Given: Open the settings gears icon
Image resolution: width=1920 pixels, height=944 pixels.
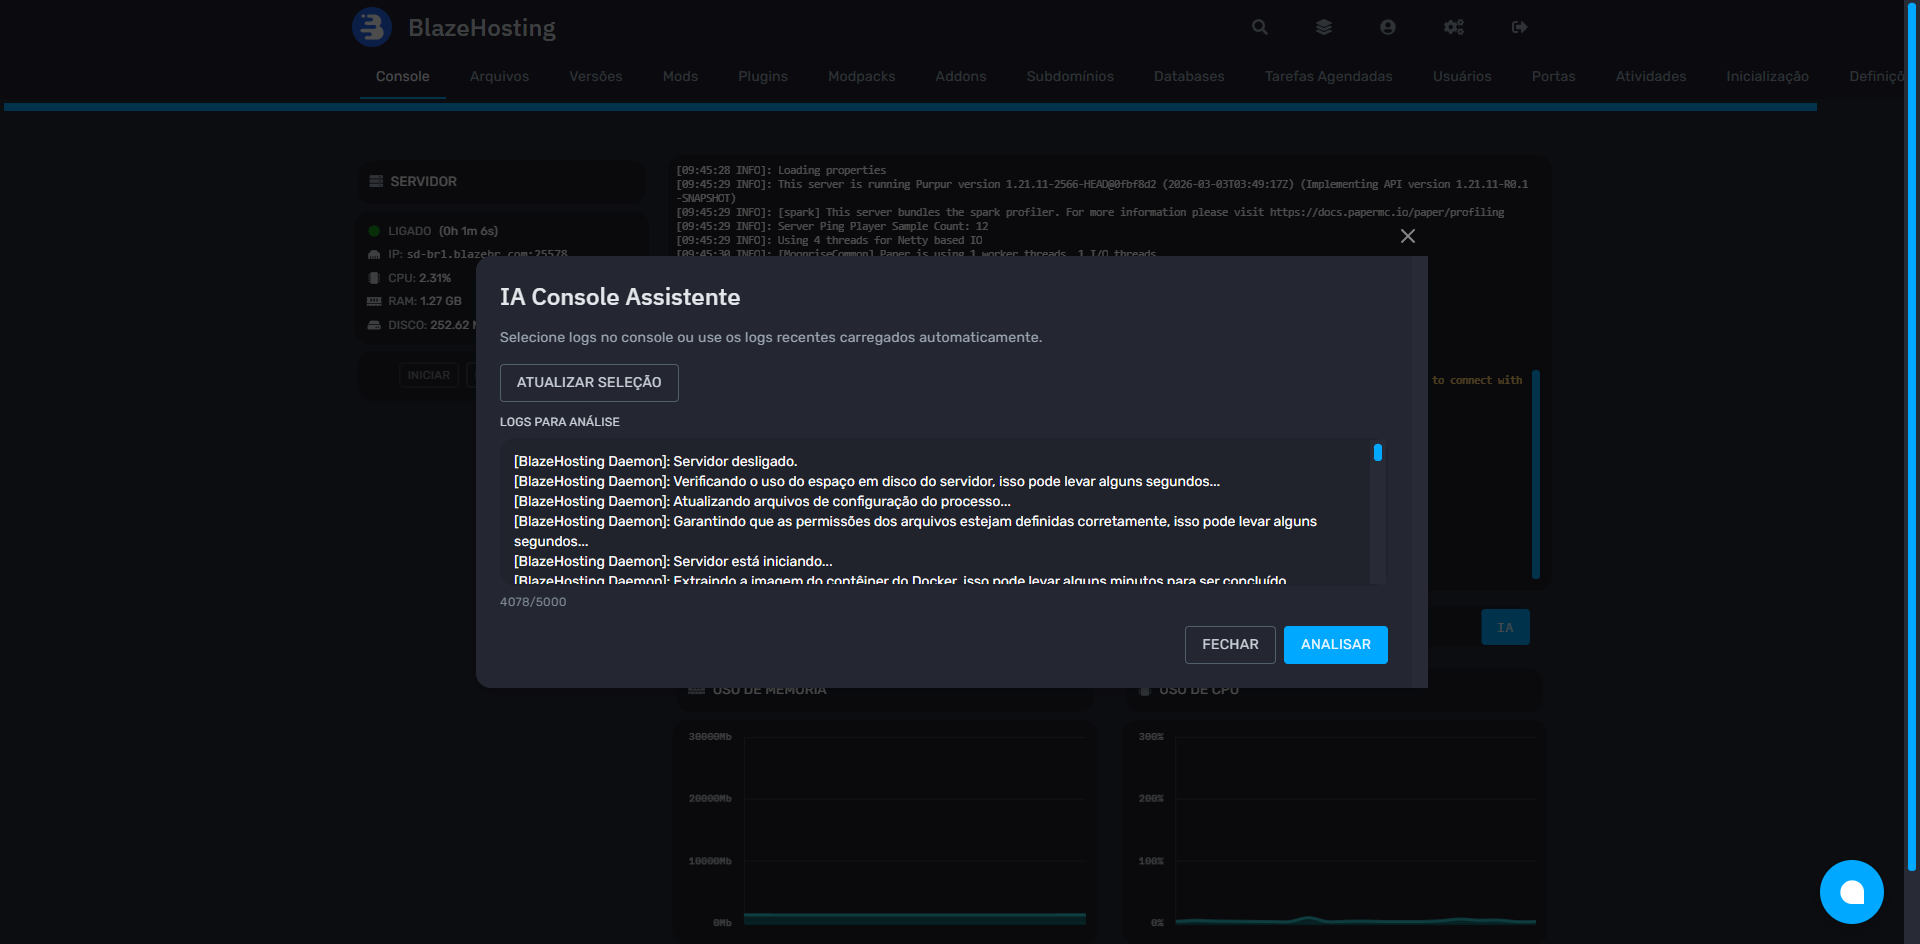Looking at the screenshot, I should click(1454, 27).
